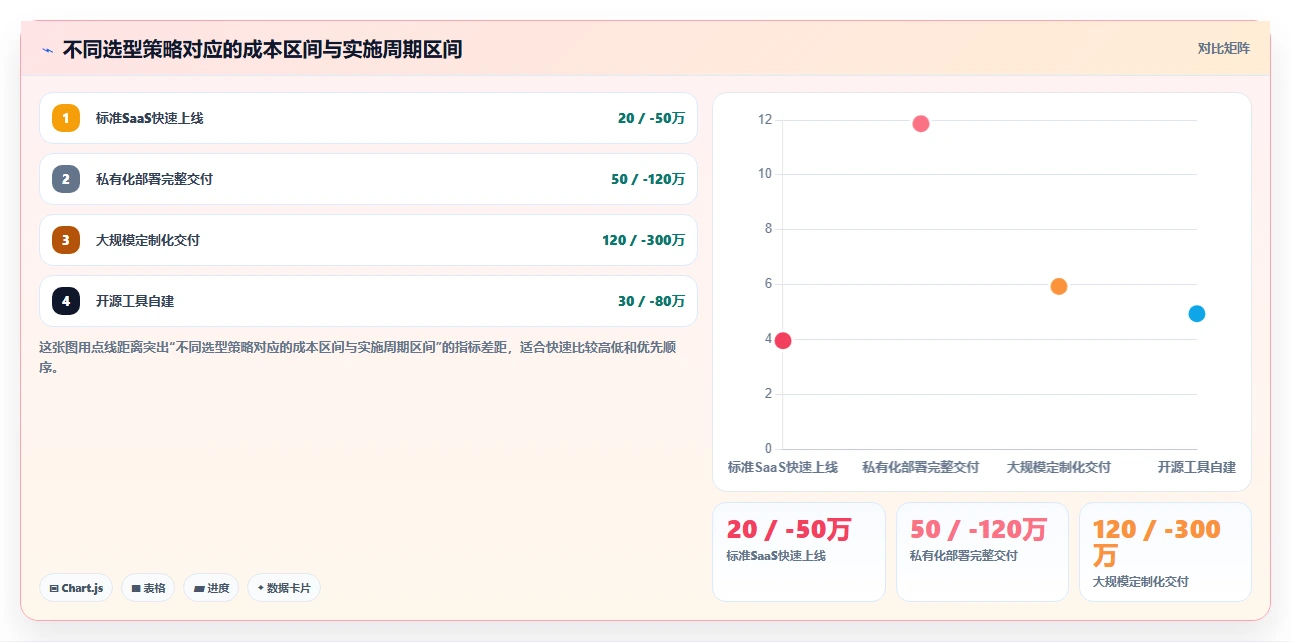Click the header icon beside the title

[x=47, y=50]
